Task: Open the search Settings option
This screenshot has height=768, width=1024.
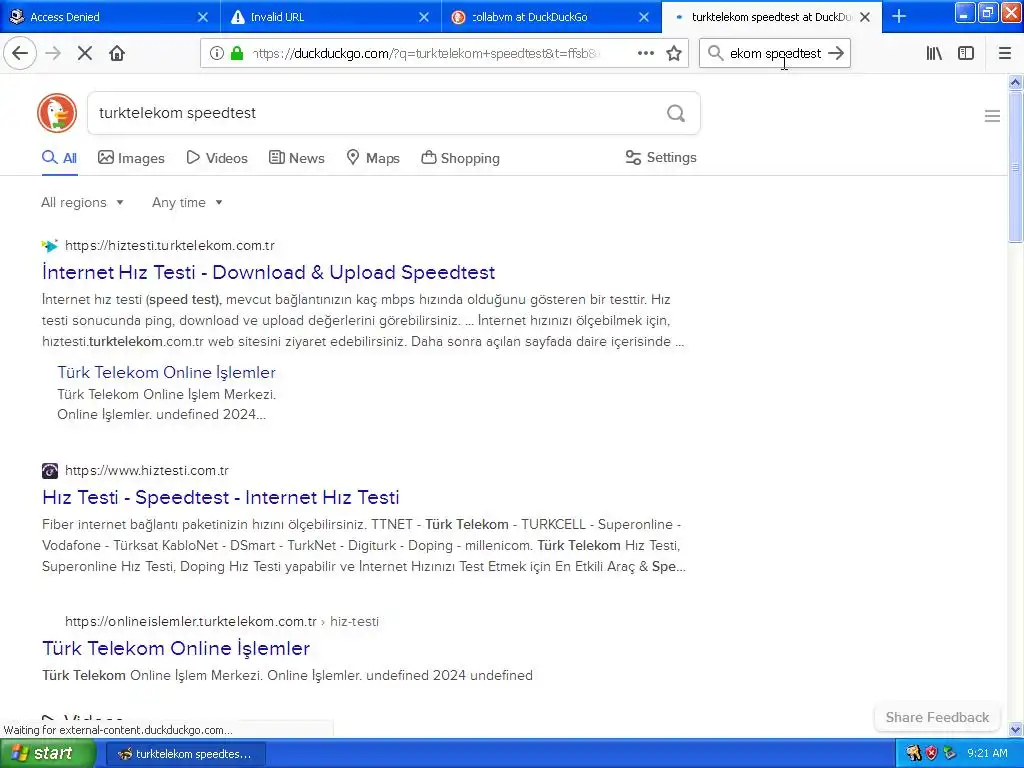Action: [x=661, y=157]
